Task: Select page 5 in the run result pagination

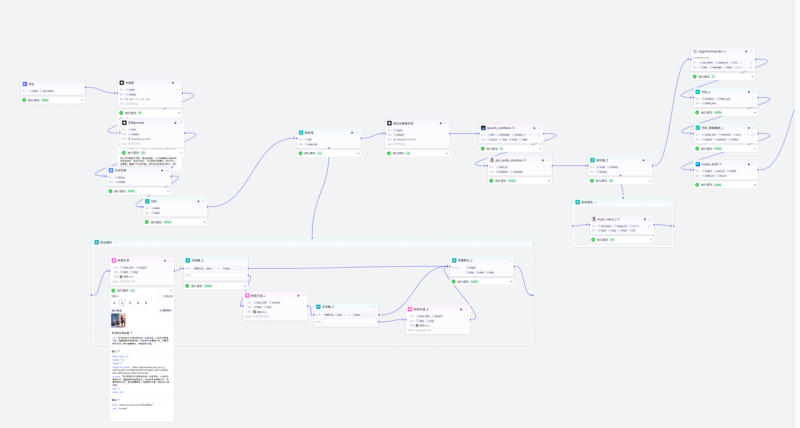Action: 146,303
